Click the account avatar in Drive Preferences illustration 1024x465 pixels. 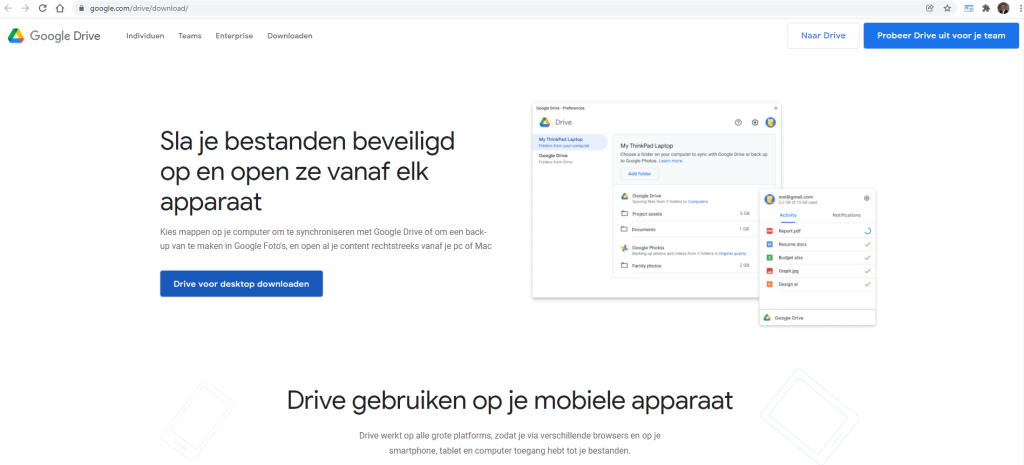pyautogui.click(x=771, y=122)
